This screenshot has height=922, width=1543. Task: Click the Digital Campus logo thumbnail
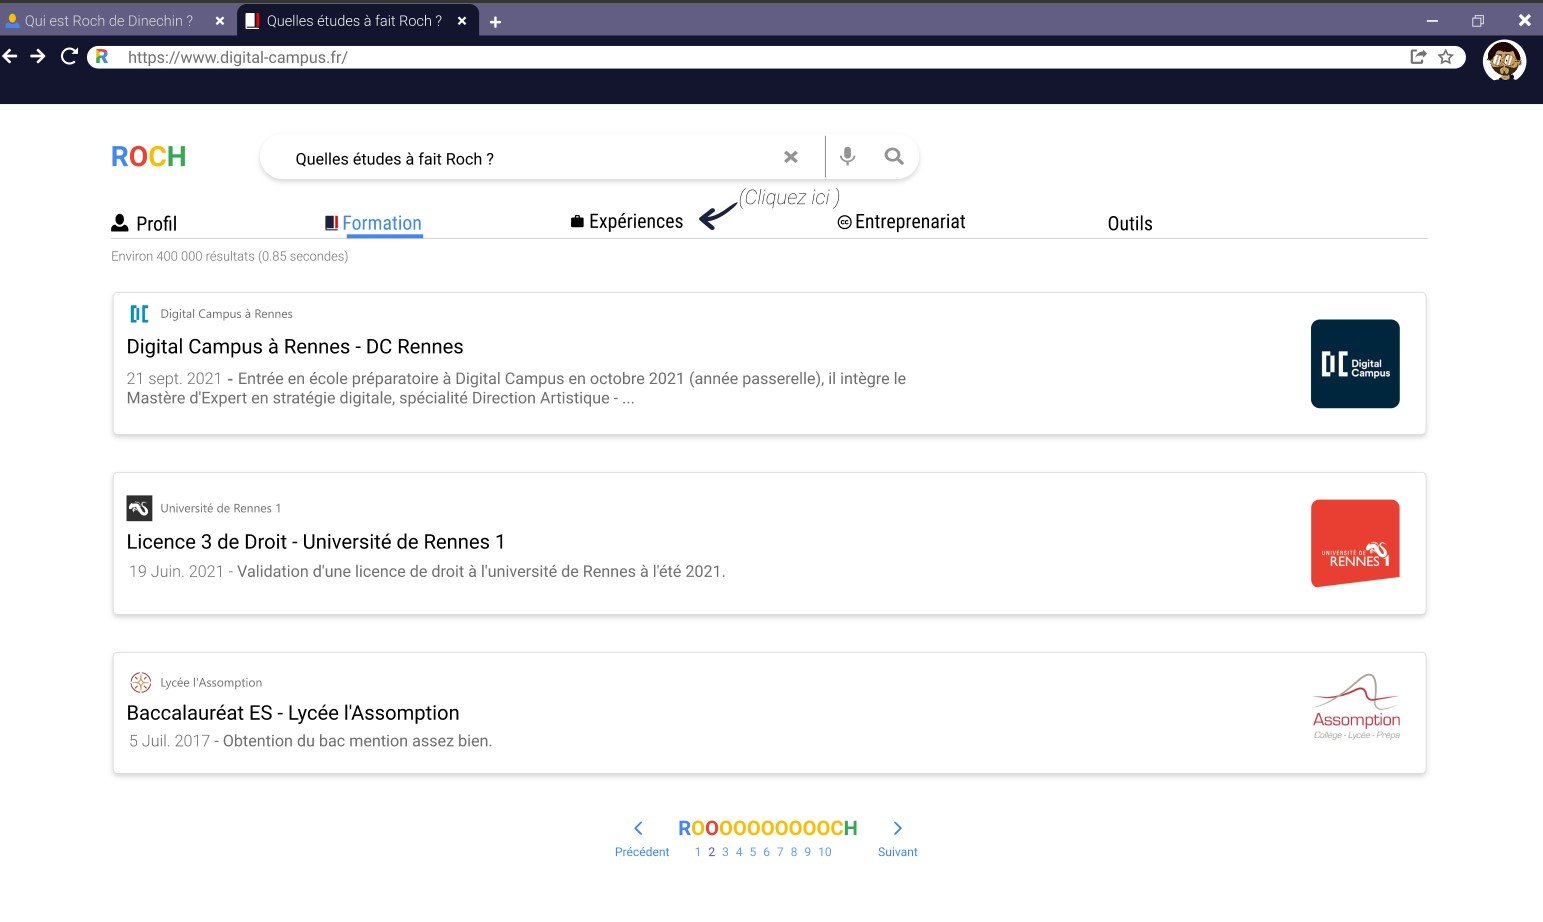(x=1355, y=364)
